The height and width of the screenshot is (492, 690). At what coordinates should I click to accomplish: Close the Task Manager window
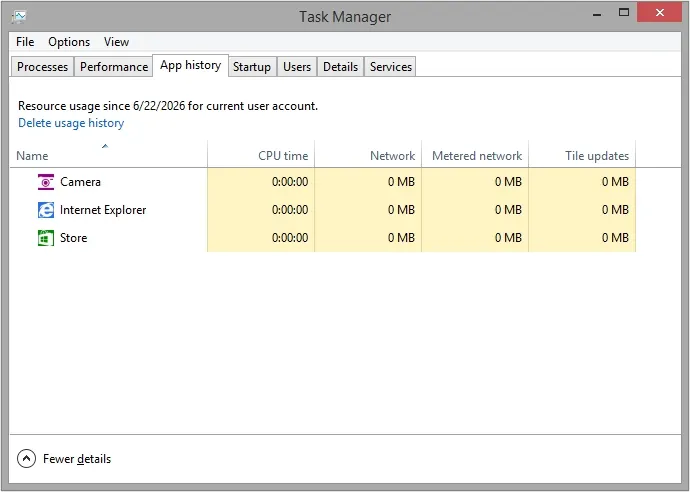[x=660, y=12]
